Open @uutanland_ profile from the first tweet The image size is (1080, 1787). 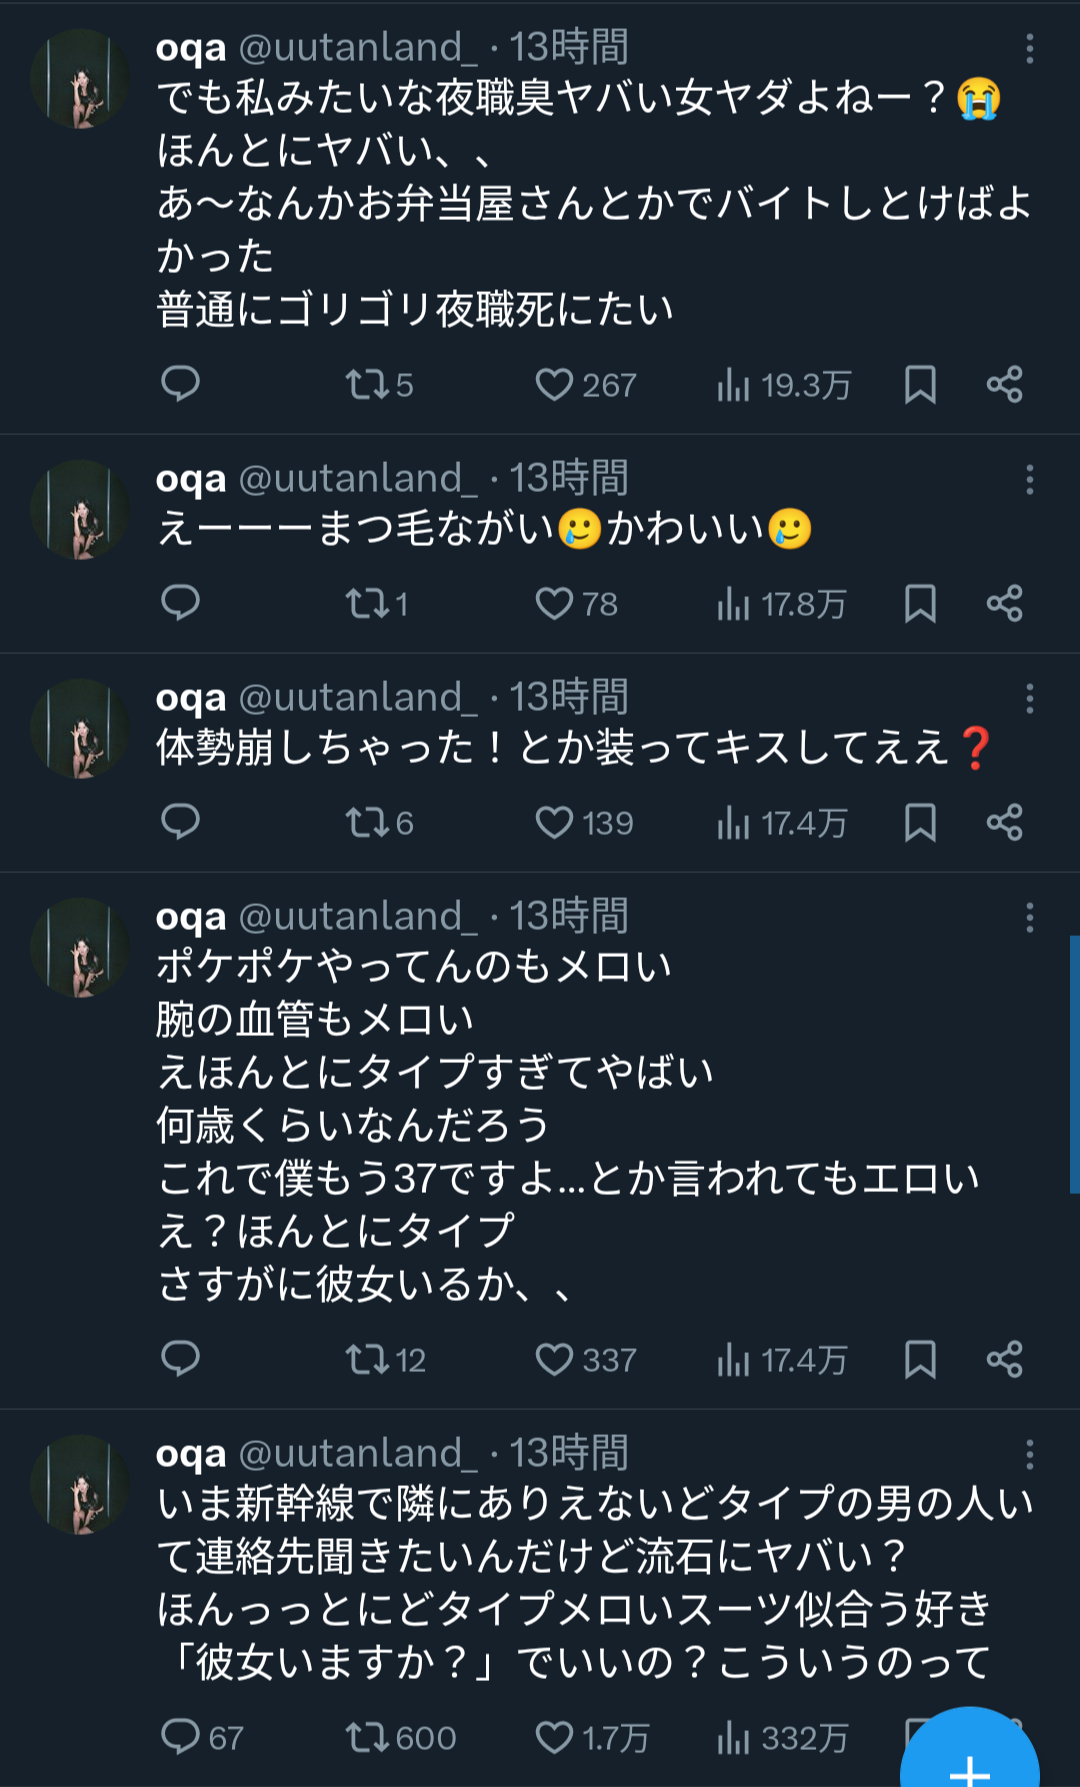click(351, 48)
